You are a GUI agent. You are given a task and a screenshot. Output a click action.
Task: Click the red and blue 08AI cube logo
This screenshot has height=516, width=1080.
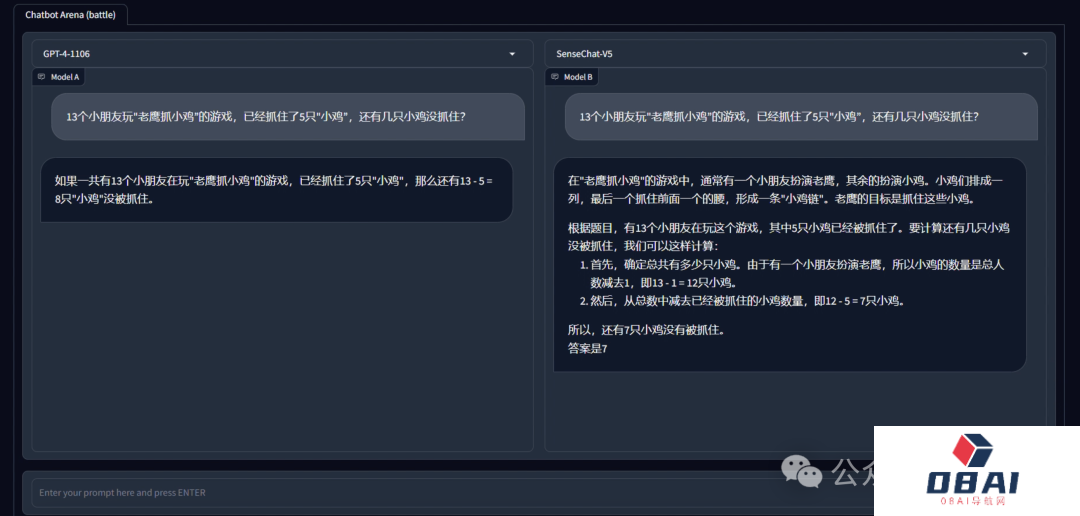pyautogui.click(x=972, y=452)
